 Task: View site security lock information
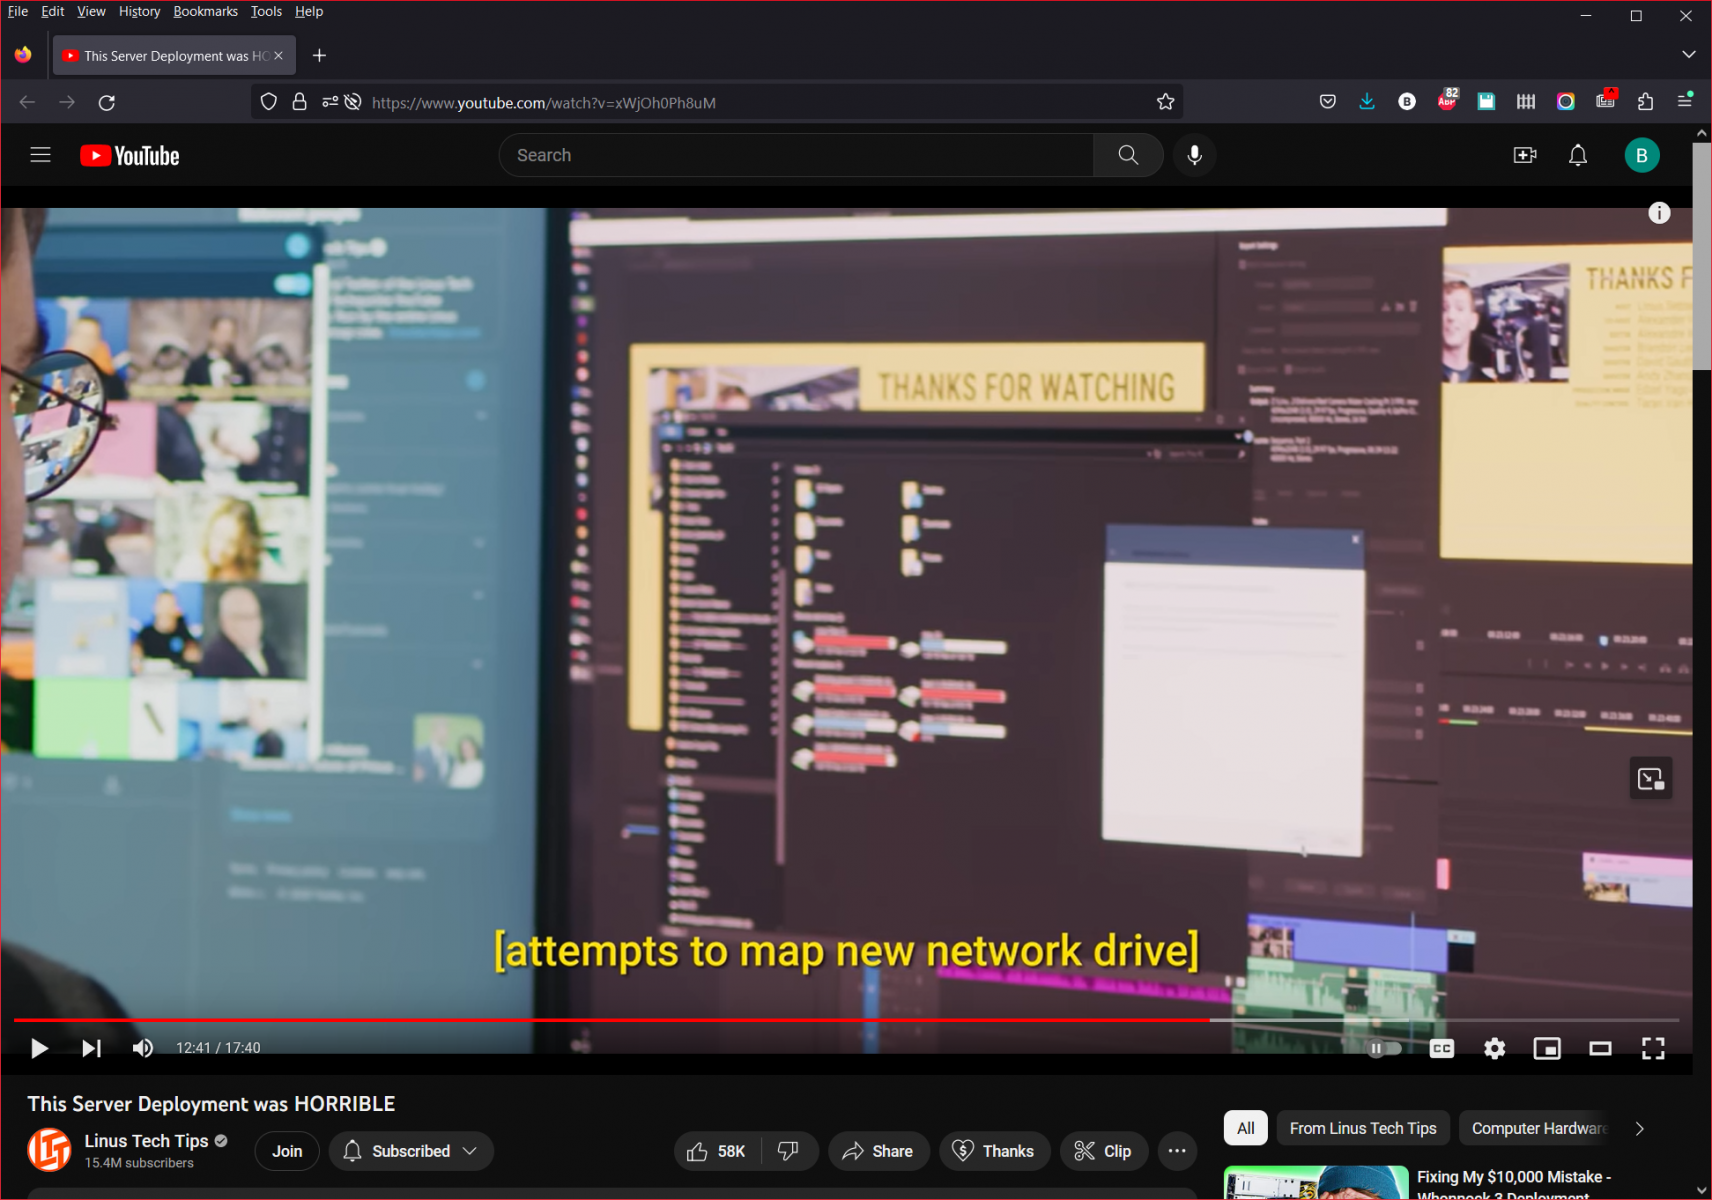pyautogui.click(x=299, y=102)
